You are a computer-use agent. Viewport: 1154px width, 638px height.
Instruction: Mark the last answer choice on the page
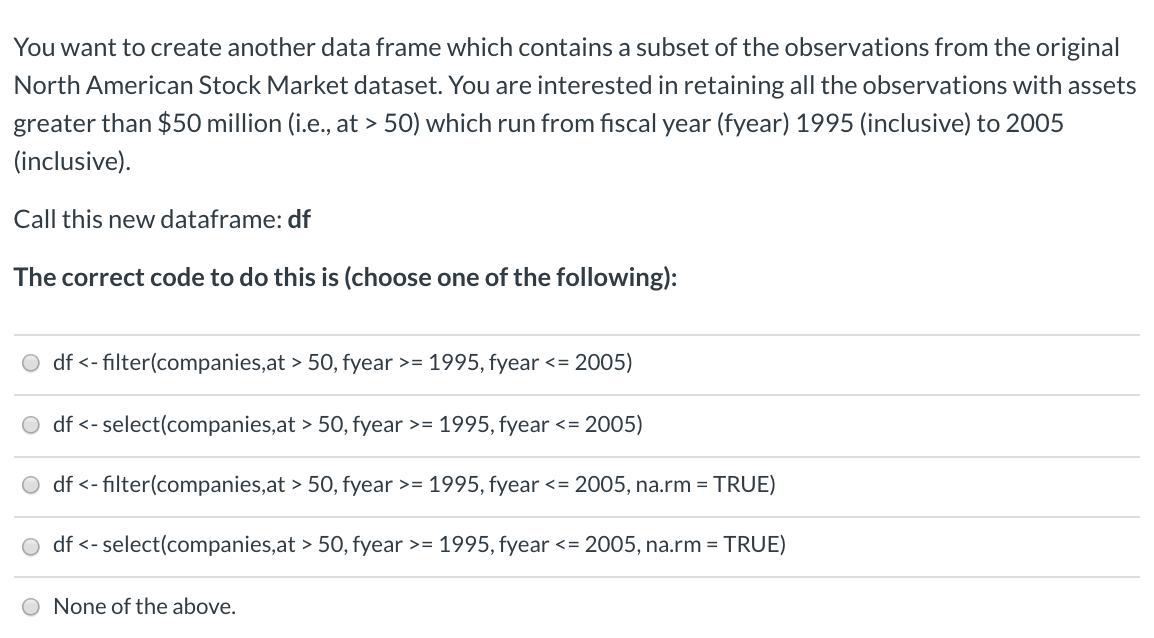pyautogui.click(x=144, y=605)
